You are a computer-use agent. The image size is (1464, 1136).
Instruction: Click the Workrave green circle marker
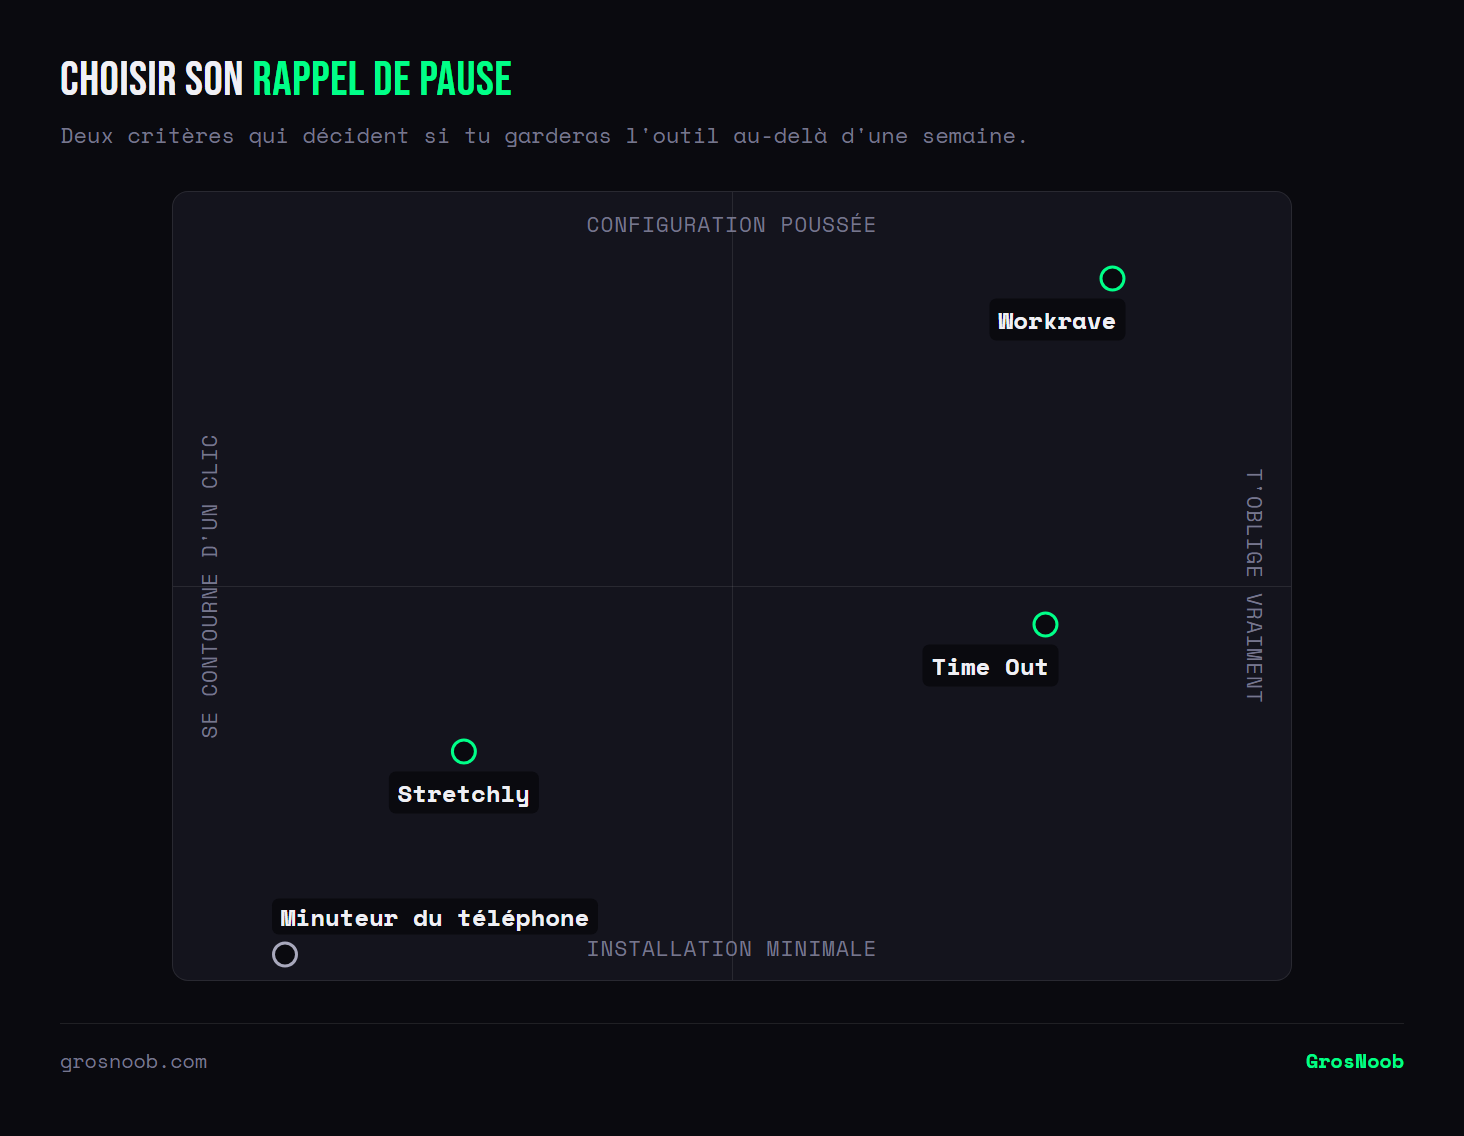coord(1112,278)
